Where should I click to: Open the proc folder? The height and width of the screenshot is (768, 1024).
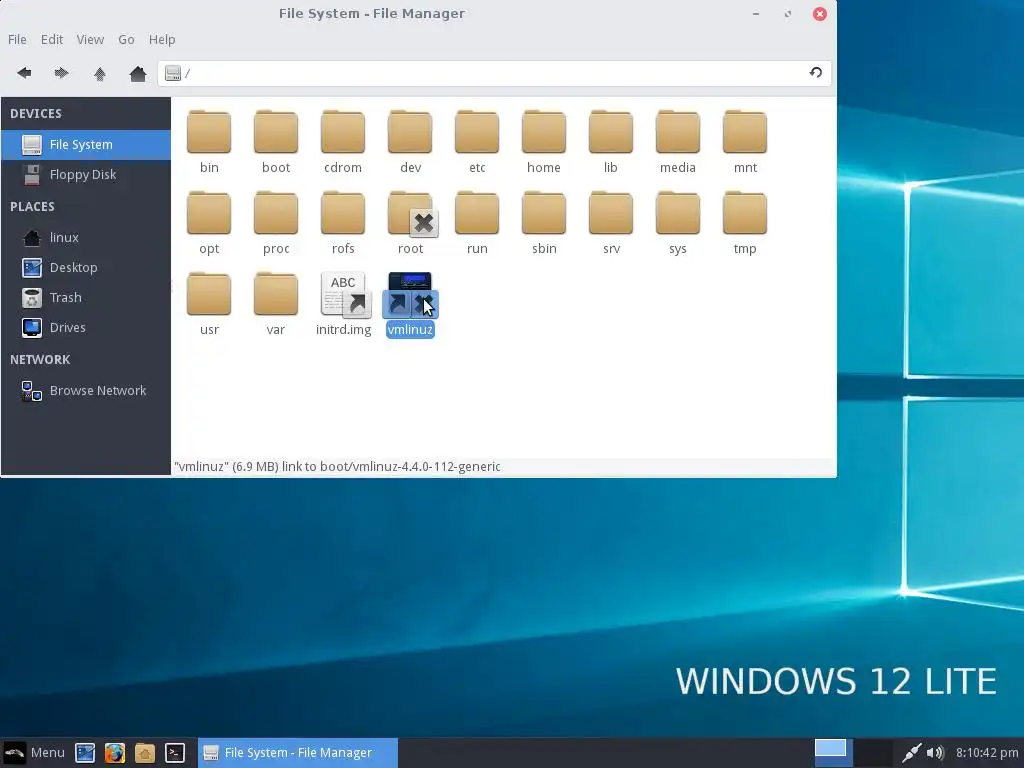[276, 223]
